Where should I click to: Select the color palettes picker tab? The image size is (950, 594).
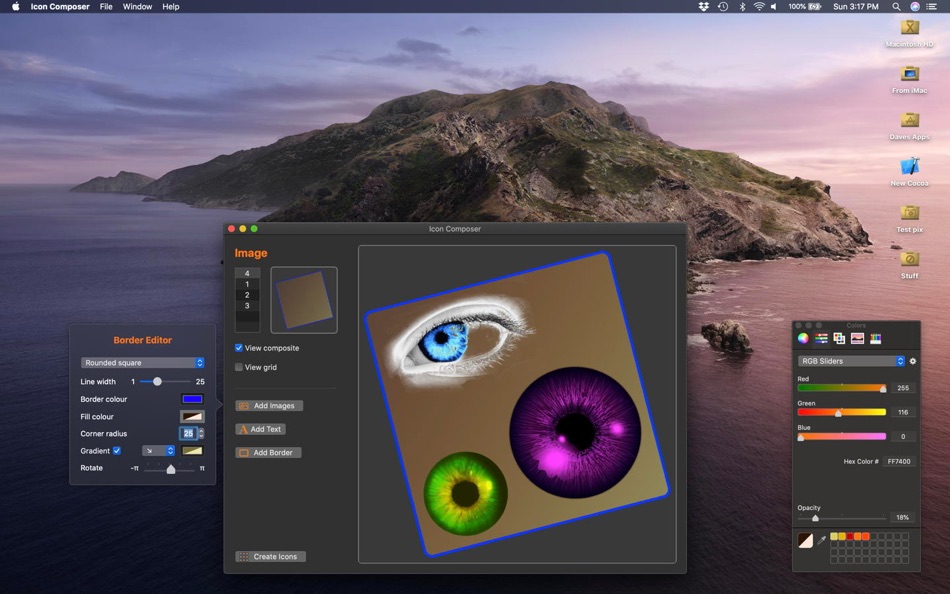click(839, 339)
